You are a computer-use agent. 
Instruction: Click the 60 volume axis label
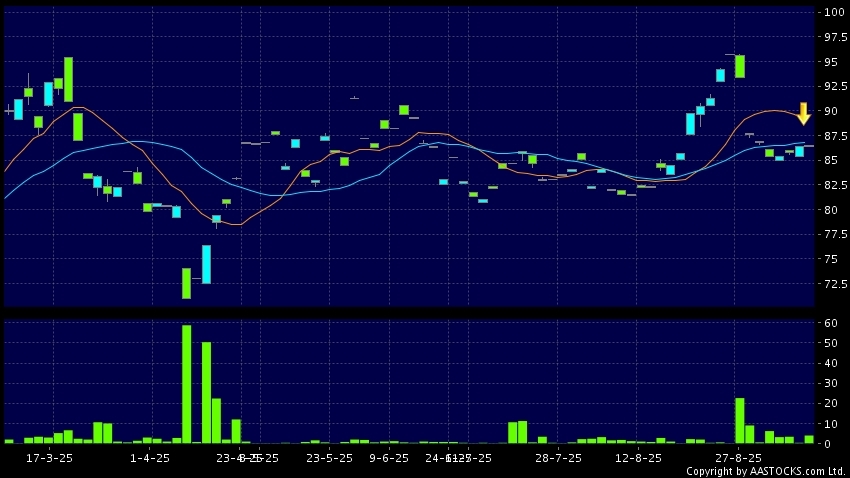point(830,323)
